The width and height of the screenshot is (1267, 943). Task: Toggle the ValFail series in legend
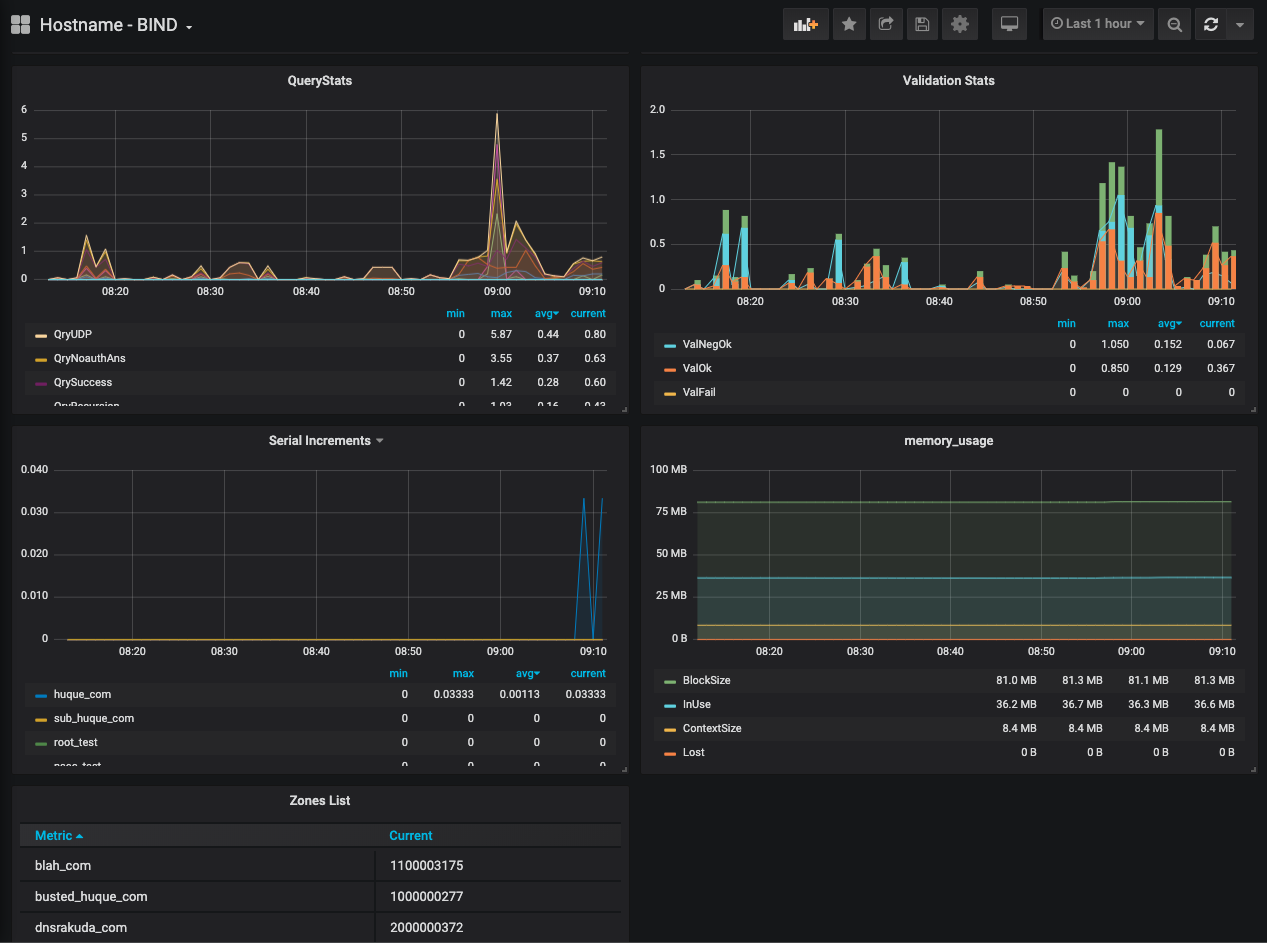tap(699, 392)
